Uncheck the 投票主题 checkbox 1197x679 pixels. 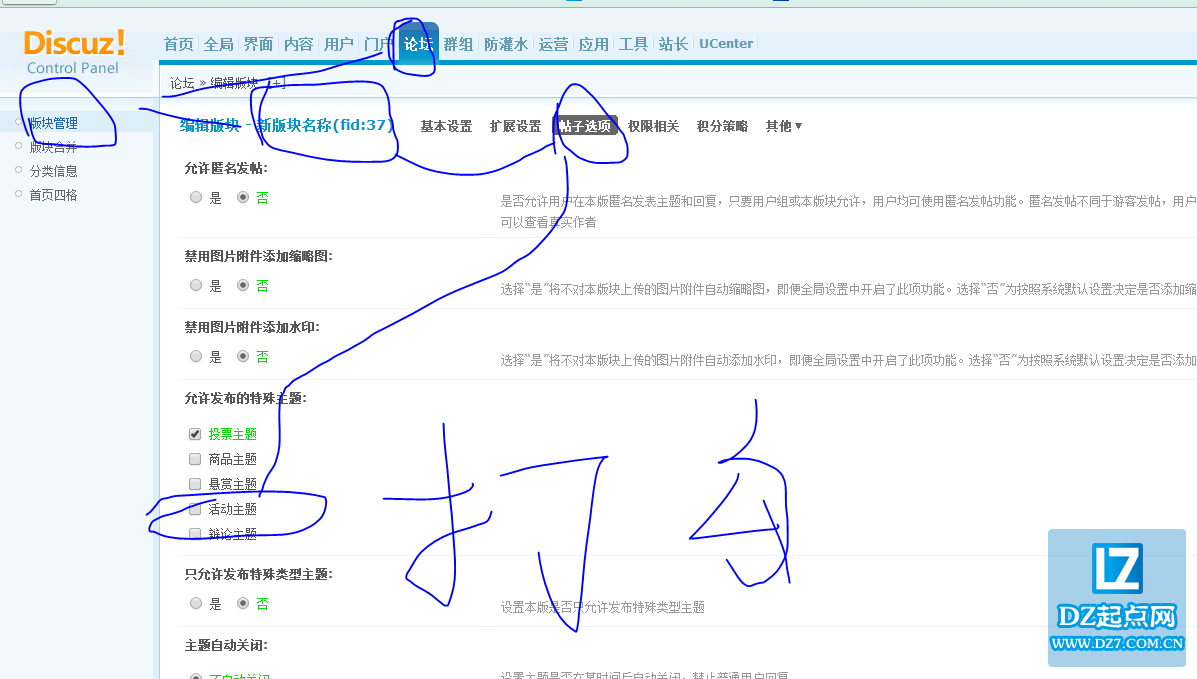tap(195, 434)
